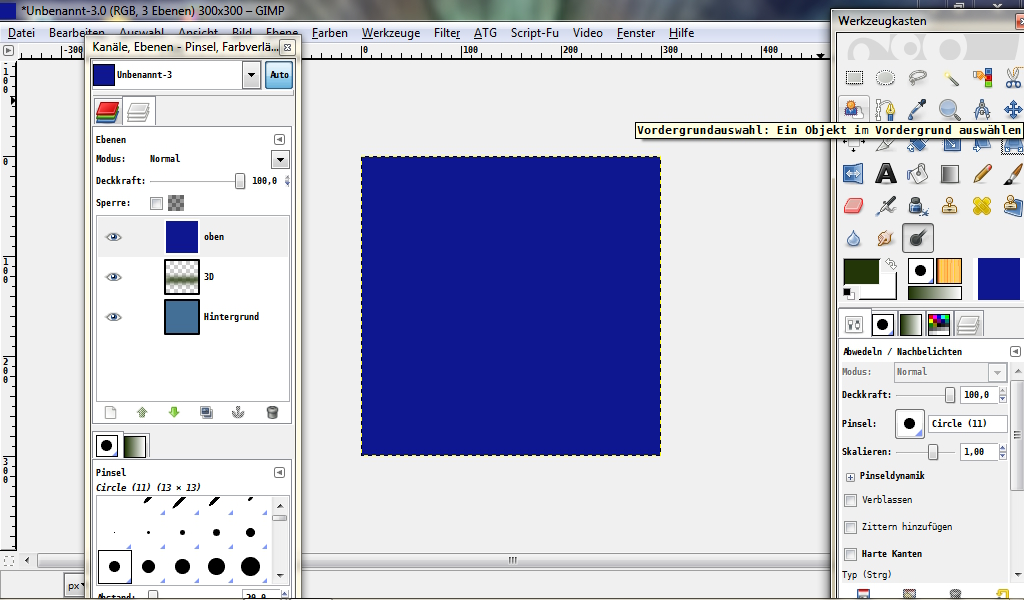This screenshot has width=1024, height=600.
Task: Select the Zoom magnifier tool
Action: (x=950, y=110)
